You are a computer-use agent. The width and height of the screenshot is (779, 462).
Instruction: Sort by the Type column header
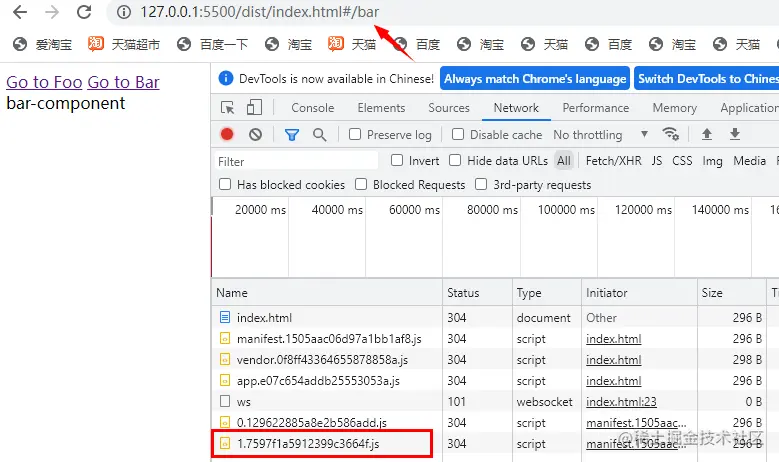click(547, 293)
